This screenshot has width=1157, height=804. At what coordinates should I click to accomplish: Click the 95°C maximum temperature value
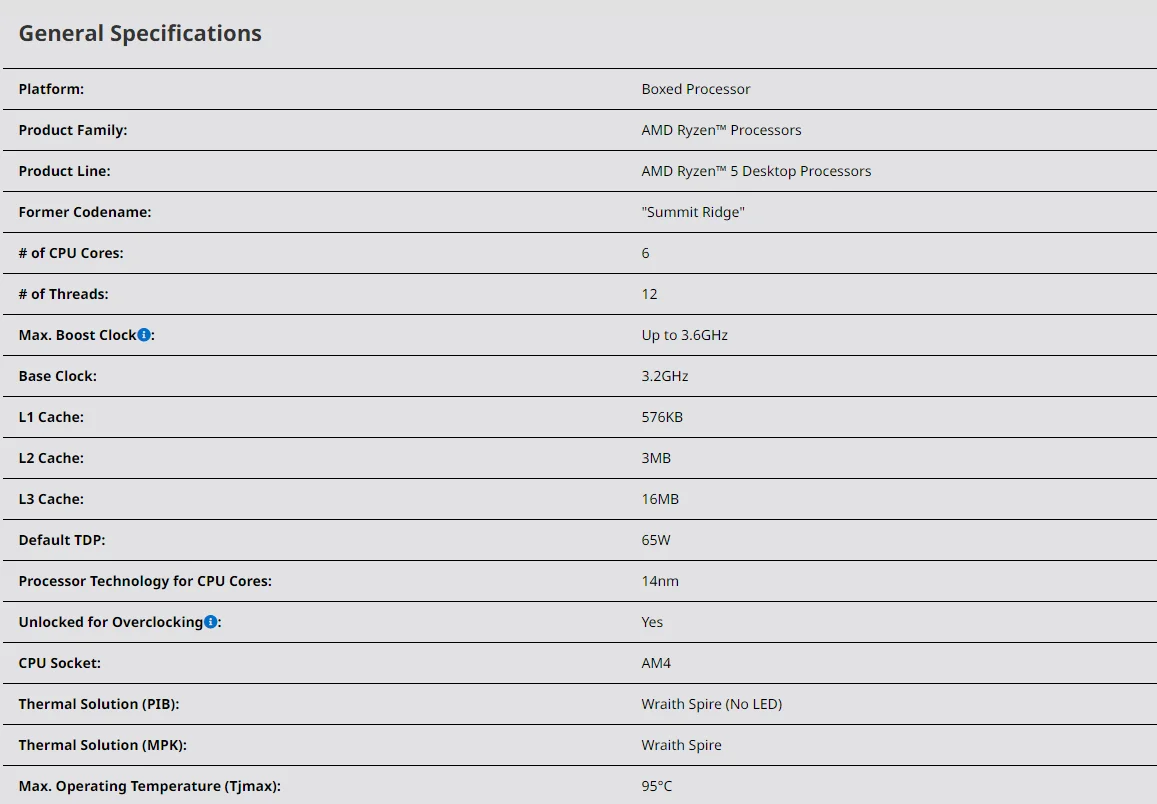(x=657, y=786)
